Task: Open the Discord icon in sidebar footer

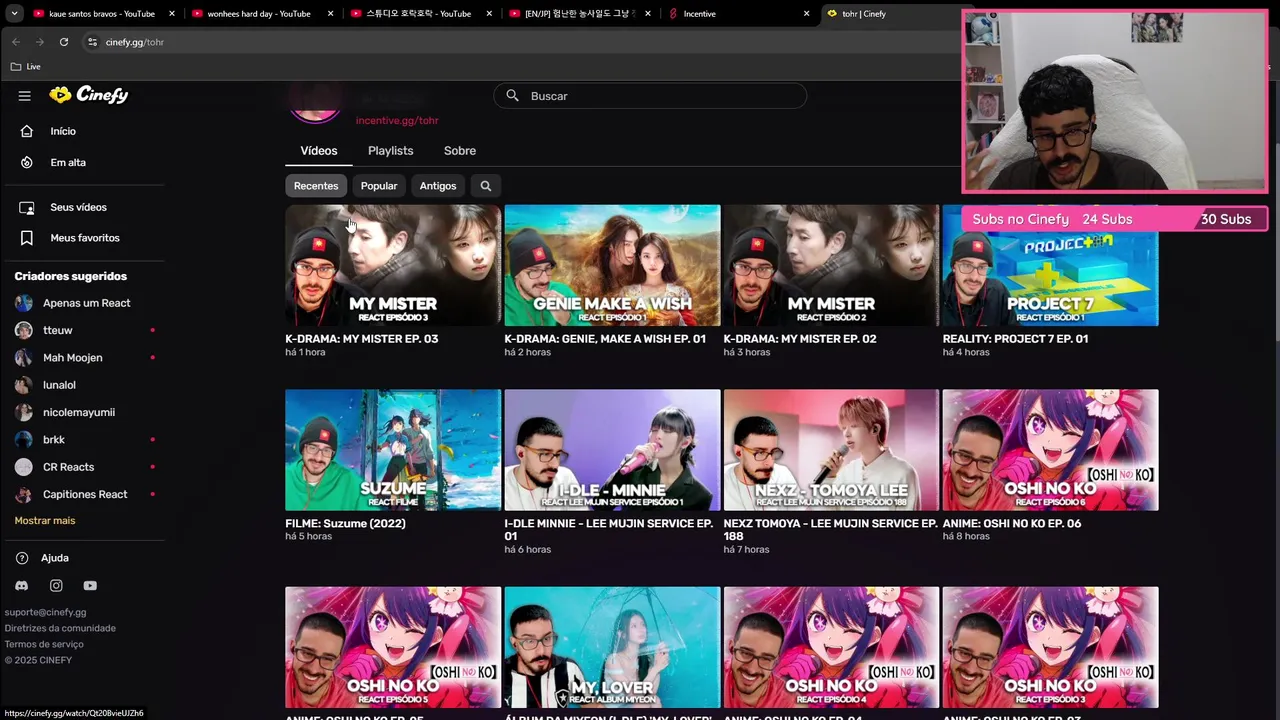Action: pos(22,586)
